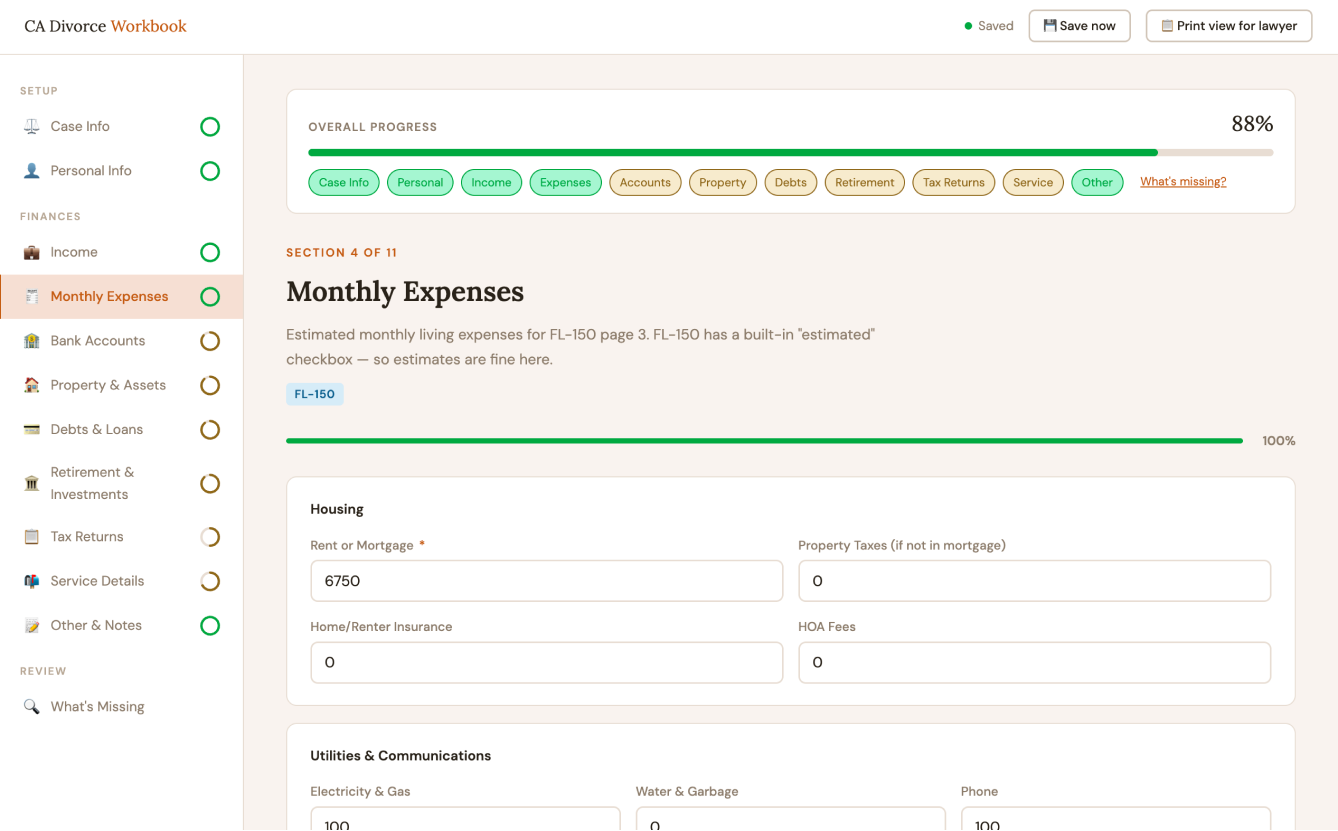Image resolution: width=1338 pixels, height=831 pixels.
Task: Click the person icon beside Personal Info
Action: 32,171
